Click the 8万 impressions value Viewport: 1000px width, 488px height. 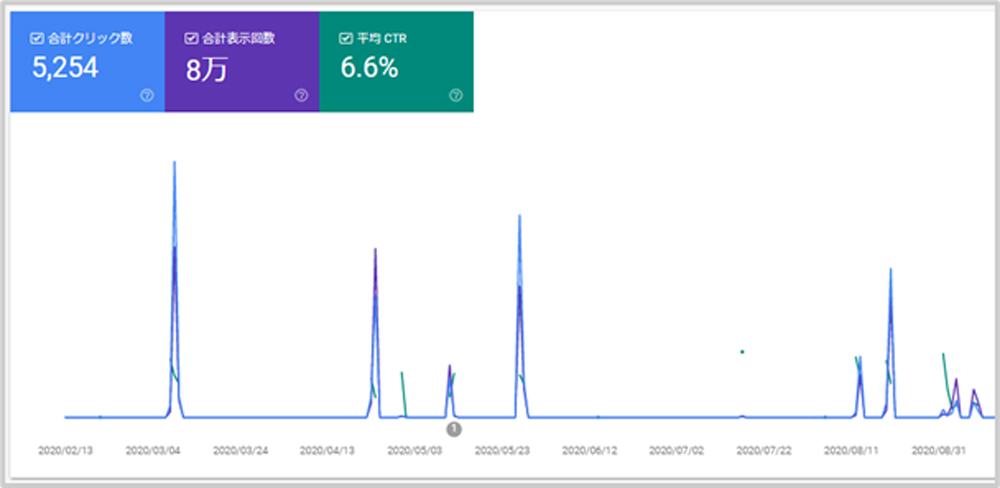coord(208,71)
